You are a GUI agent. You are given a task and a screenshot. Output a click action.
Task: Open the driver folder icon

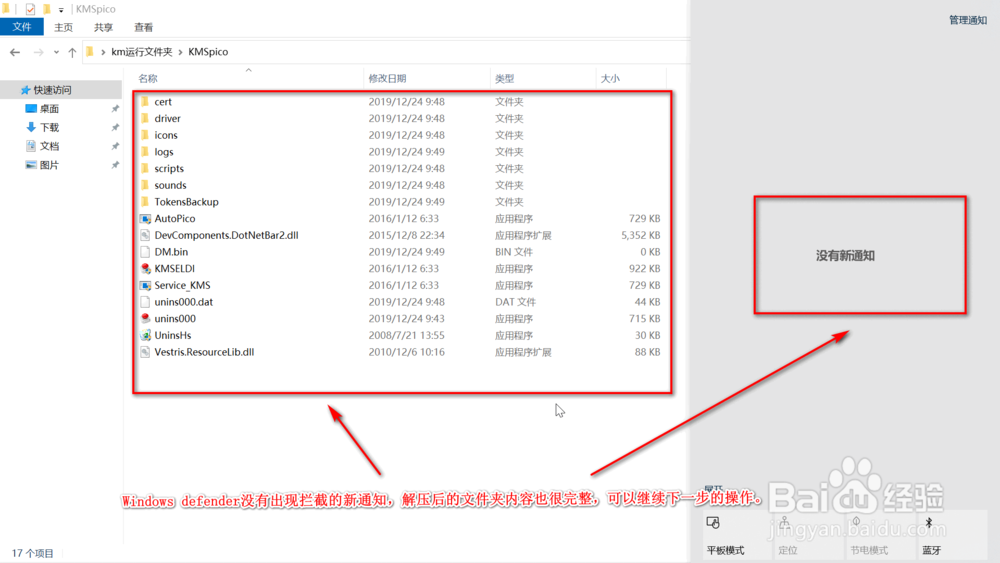[145, 118]
